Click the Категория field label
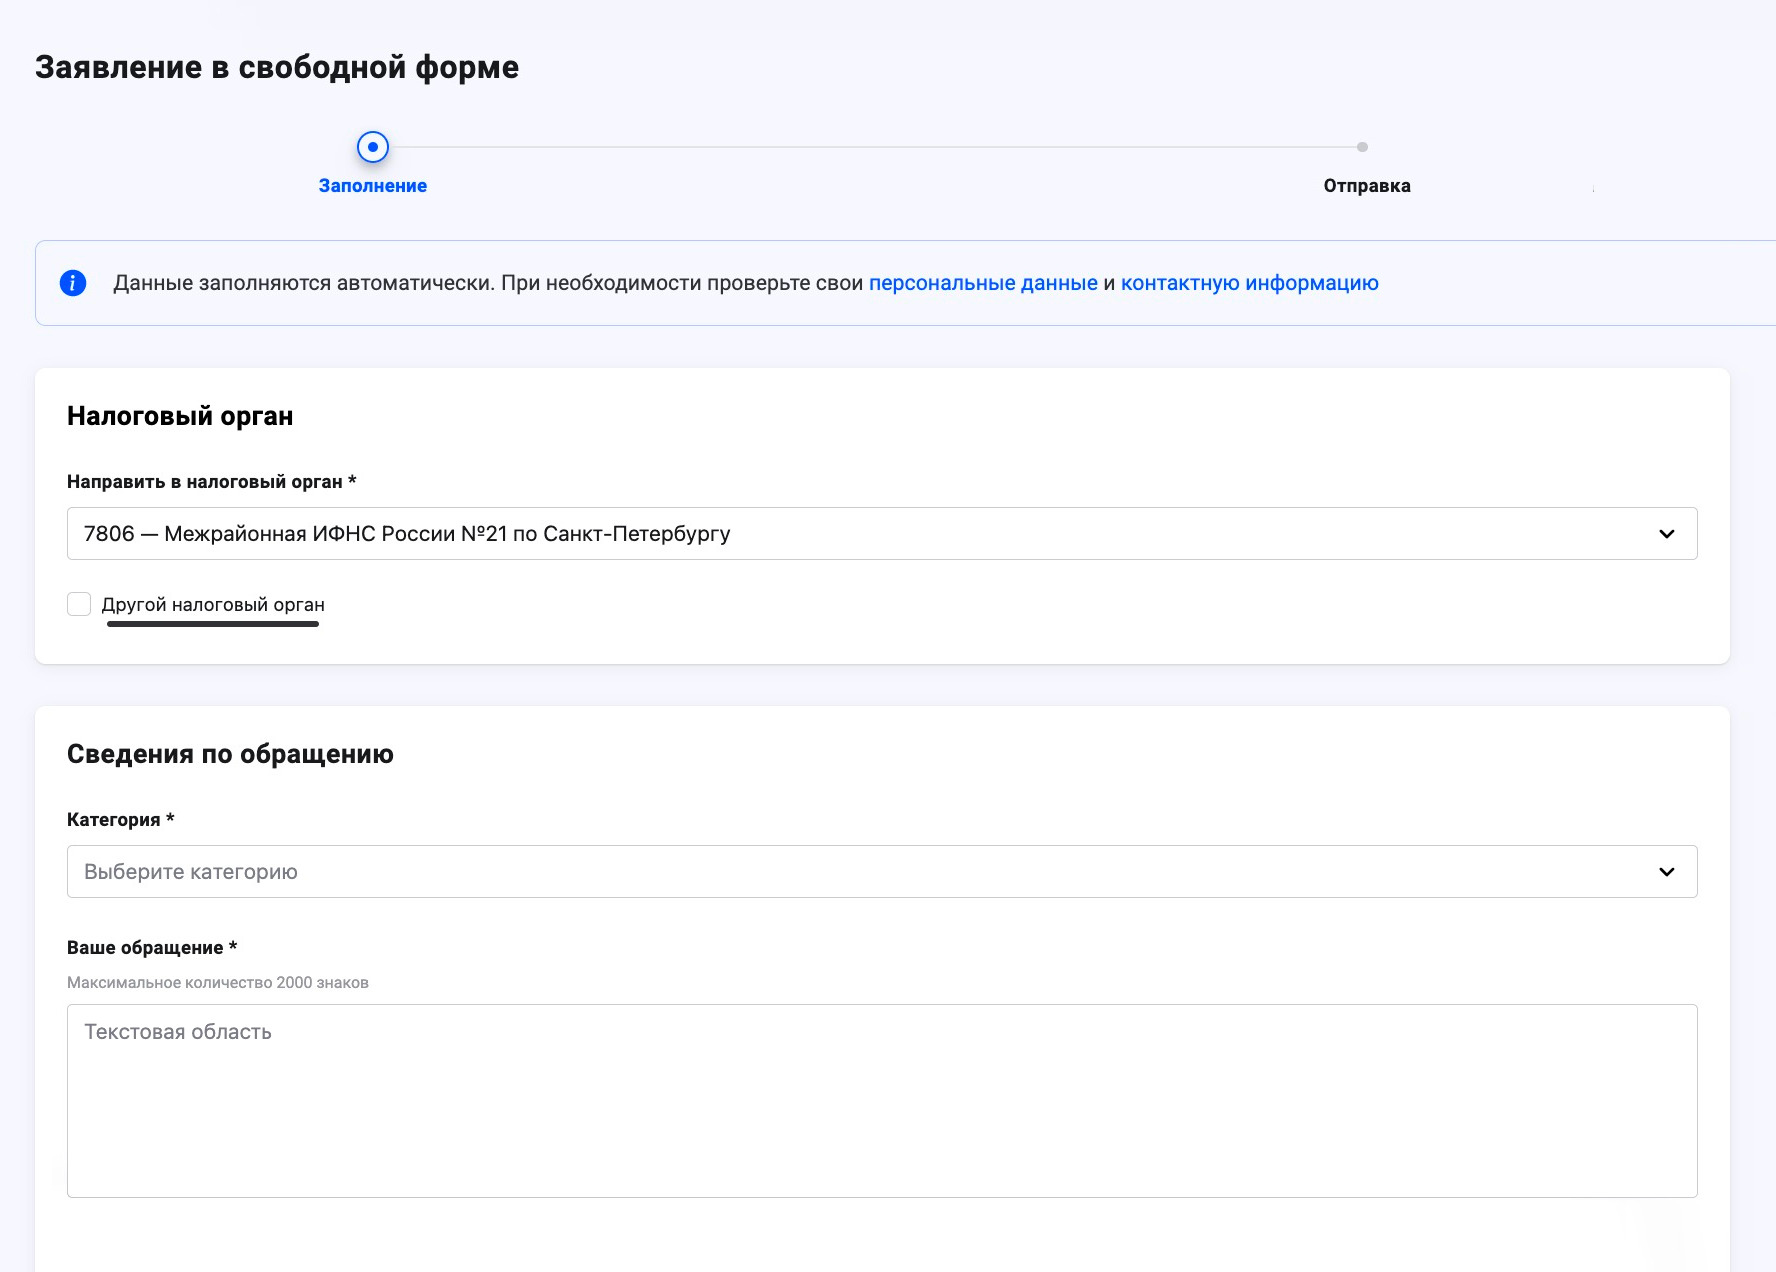Screen dimensions: 1776x1272 (x=121, y=820)
